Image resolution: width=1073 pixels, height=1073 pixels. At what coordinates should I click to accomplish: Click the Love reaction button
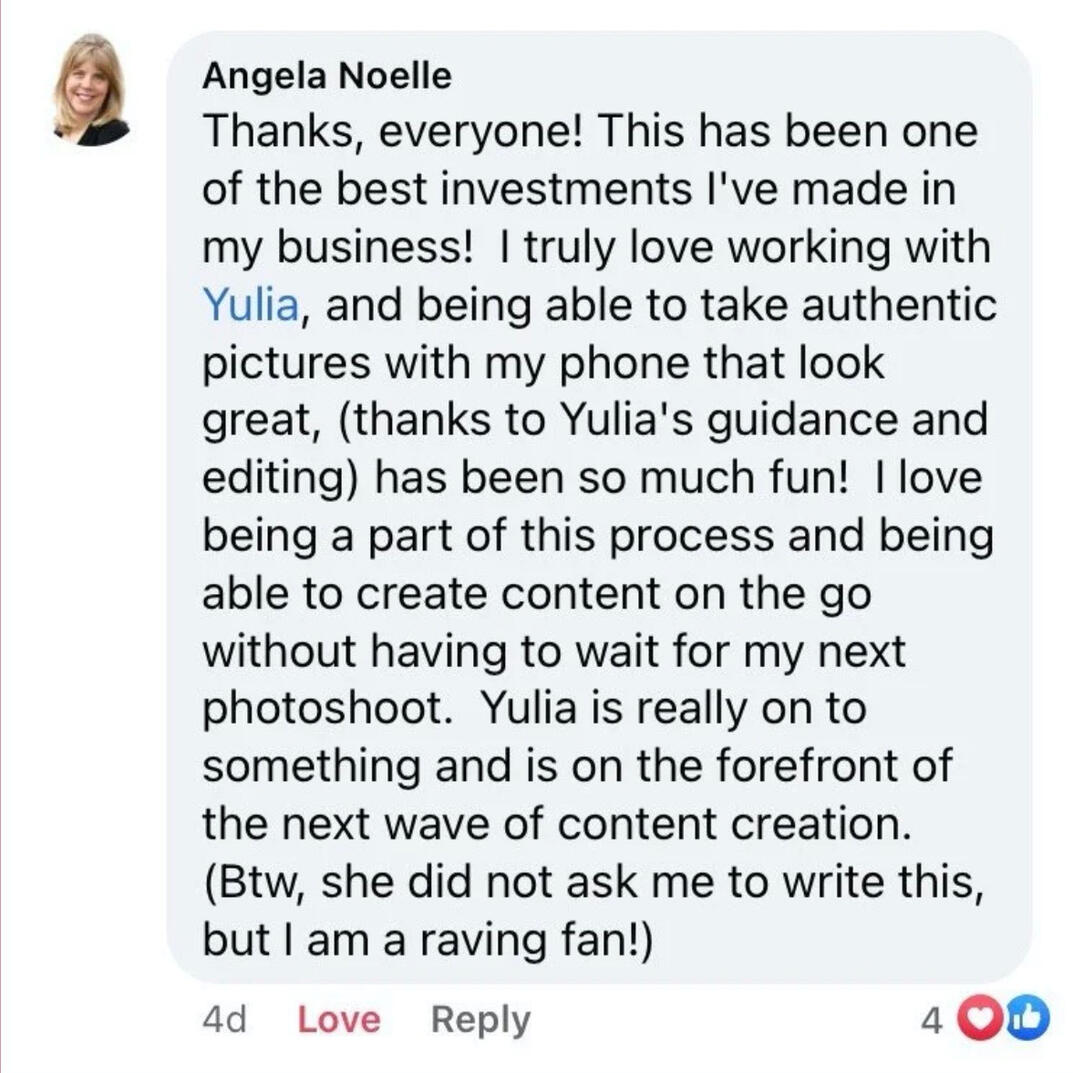339,1020
